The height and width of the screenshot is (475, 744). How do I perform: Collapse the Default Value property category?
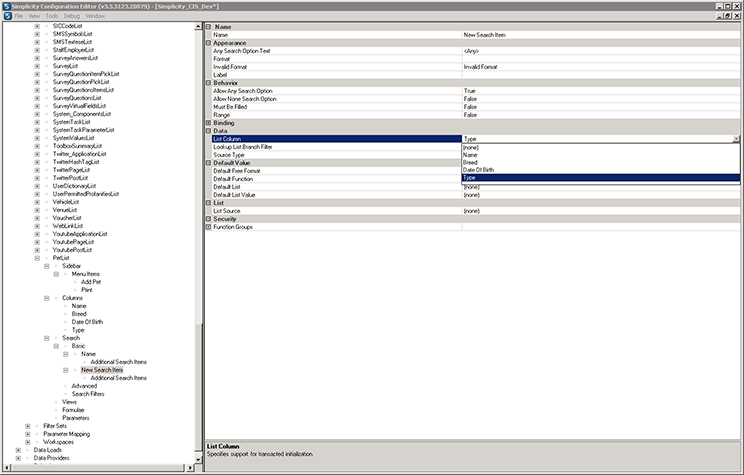[208, 163]
